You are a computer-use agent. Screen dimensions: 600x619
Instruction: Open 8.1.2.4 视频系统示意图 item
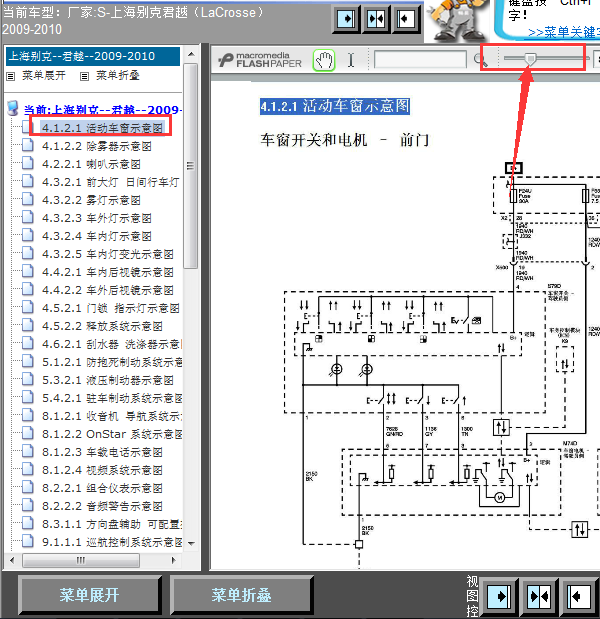(102, 470)
